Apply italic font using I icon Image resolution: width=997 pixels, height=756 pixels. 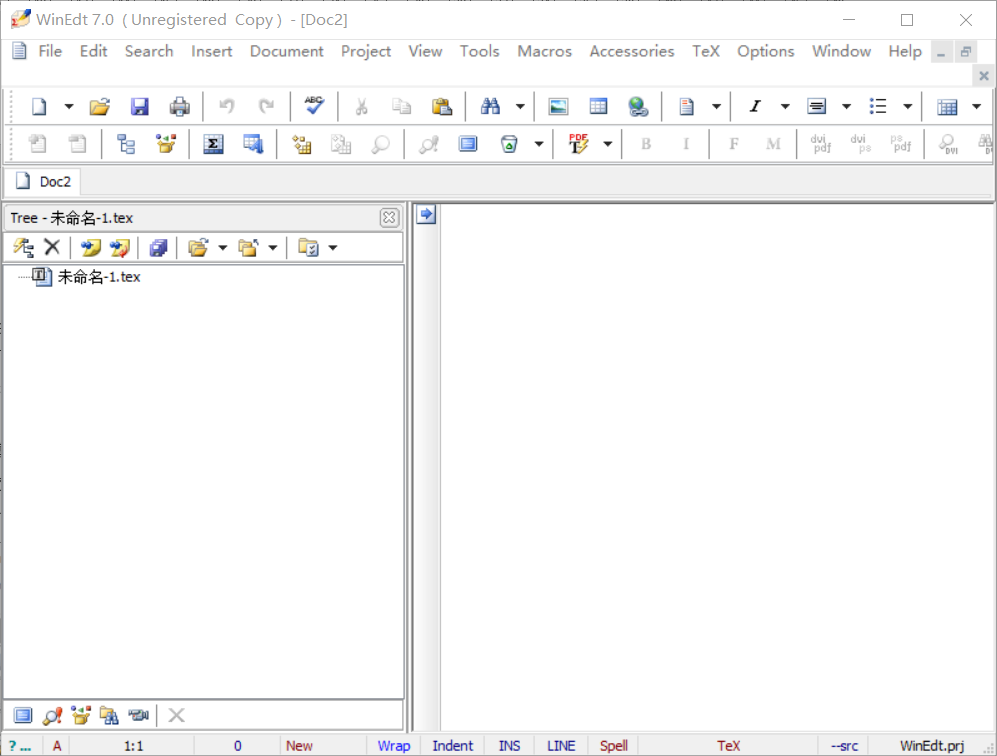pyautogui.click(x=755, y=106)
